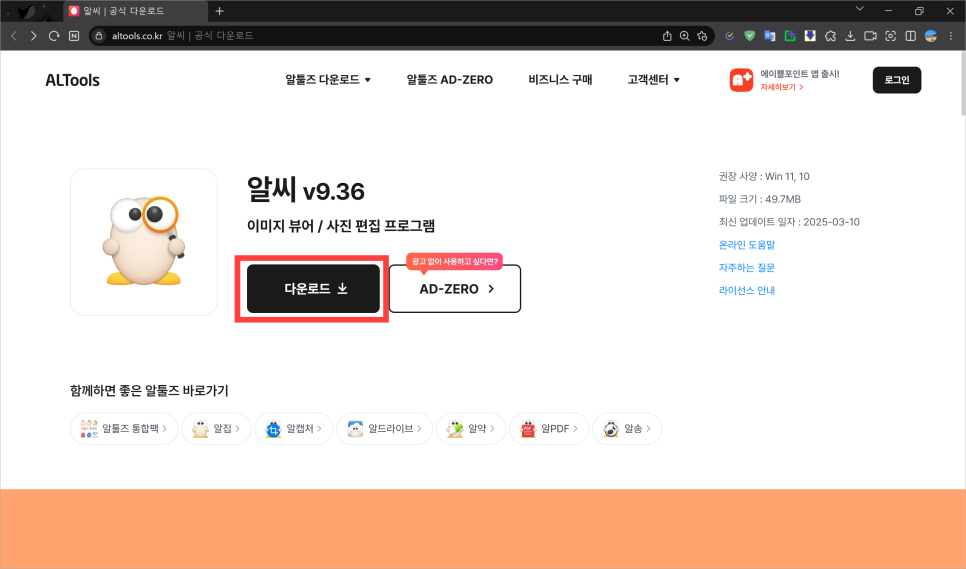
Task: Reload the page
Action: tap(54, 36)
